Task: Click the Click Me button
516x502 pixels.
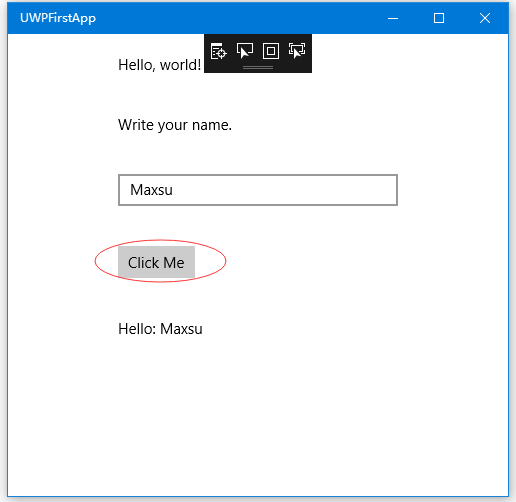Action: (x=156, y=262)
